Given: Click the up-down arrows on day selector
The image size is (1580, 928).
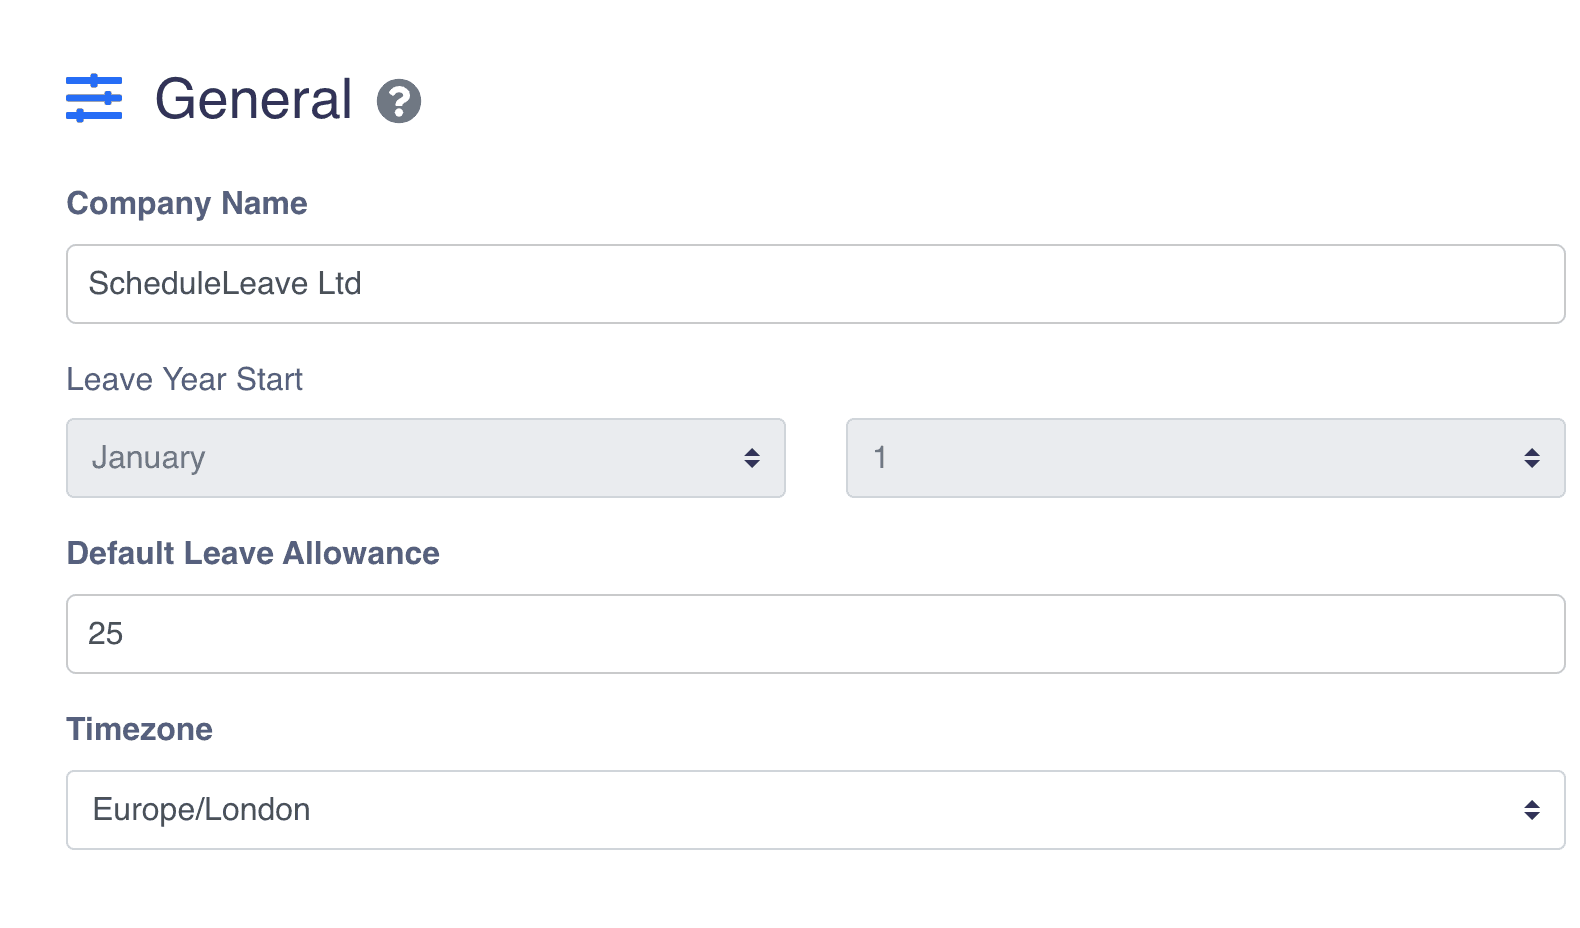Looking at the screenshot, I should pyautogui.click(x=1531, y=458).
